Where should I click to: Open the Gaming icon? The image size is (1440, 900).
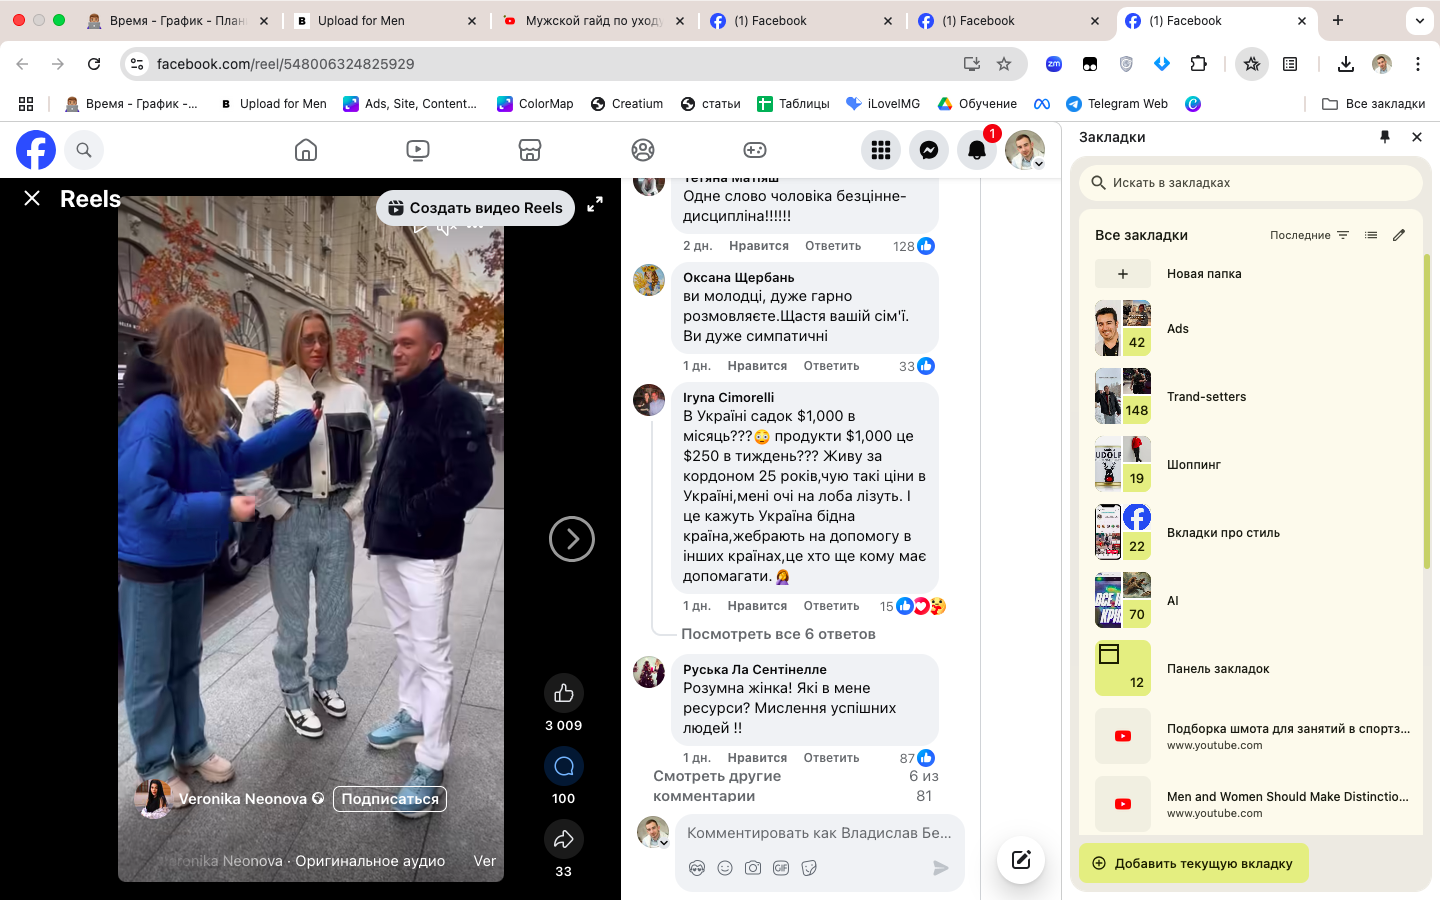(755, 150)
